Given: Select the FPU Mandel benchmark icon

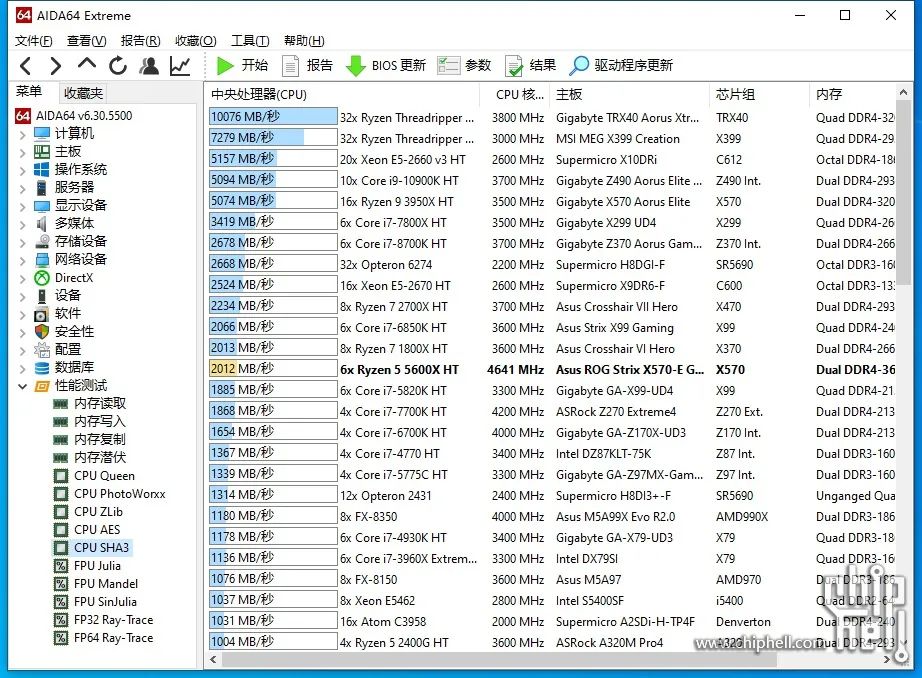Looking at the screenshot, I should (x=61, y=584).
